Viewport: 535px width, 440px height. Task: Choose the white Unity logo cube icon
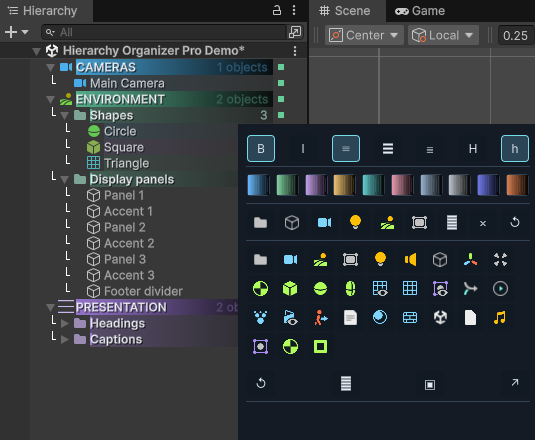point(440,318)
